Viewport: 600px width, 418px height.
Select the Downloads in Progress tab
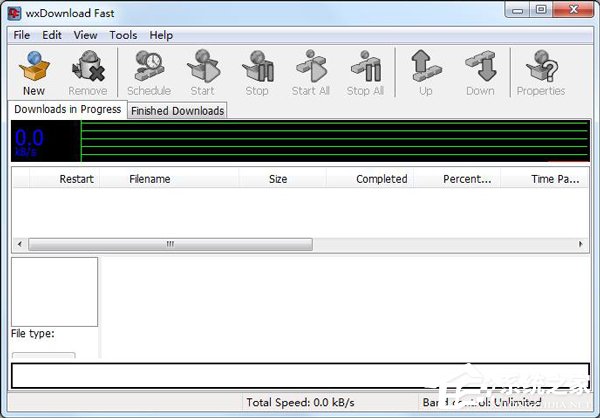[68, 110]
